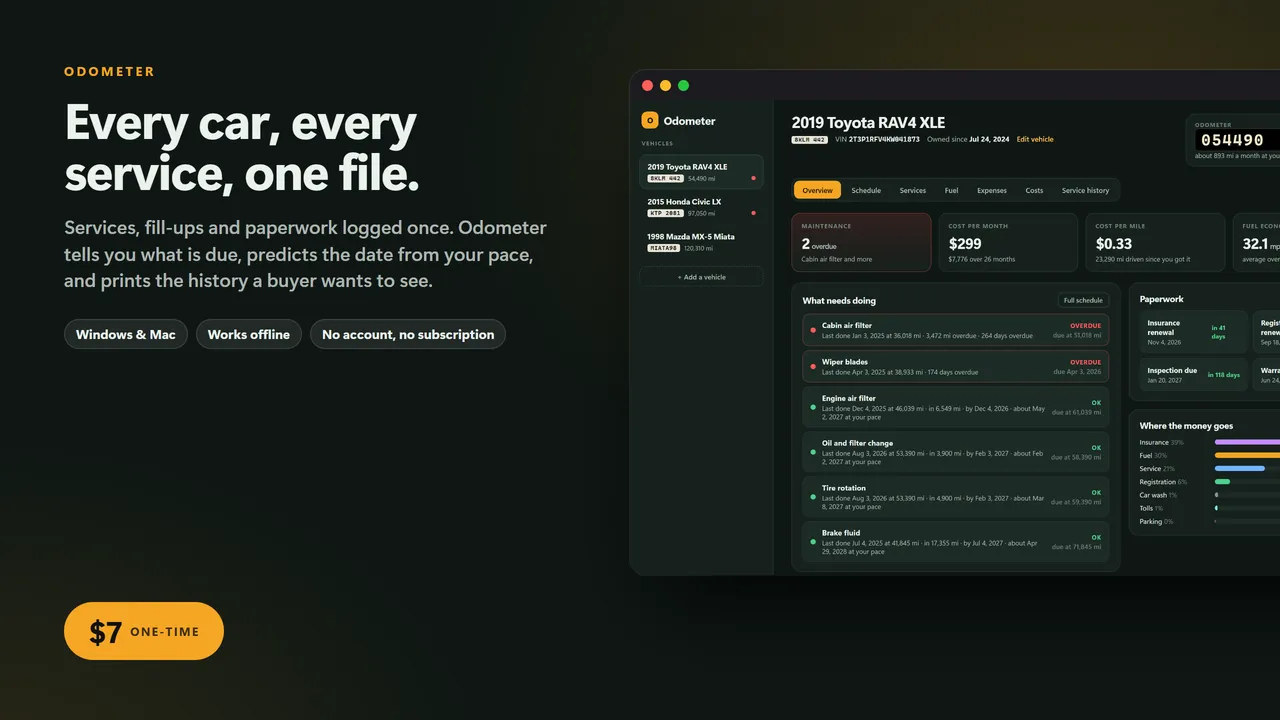Click the green dot beside Oil and filter change
Screen dimensions: 1280x720
(x=813, y=452)
